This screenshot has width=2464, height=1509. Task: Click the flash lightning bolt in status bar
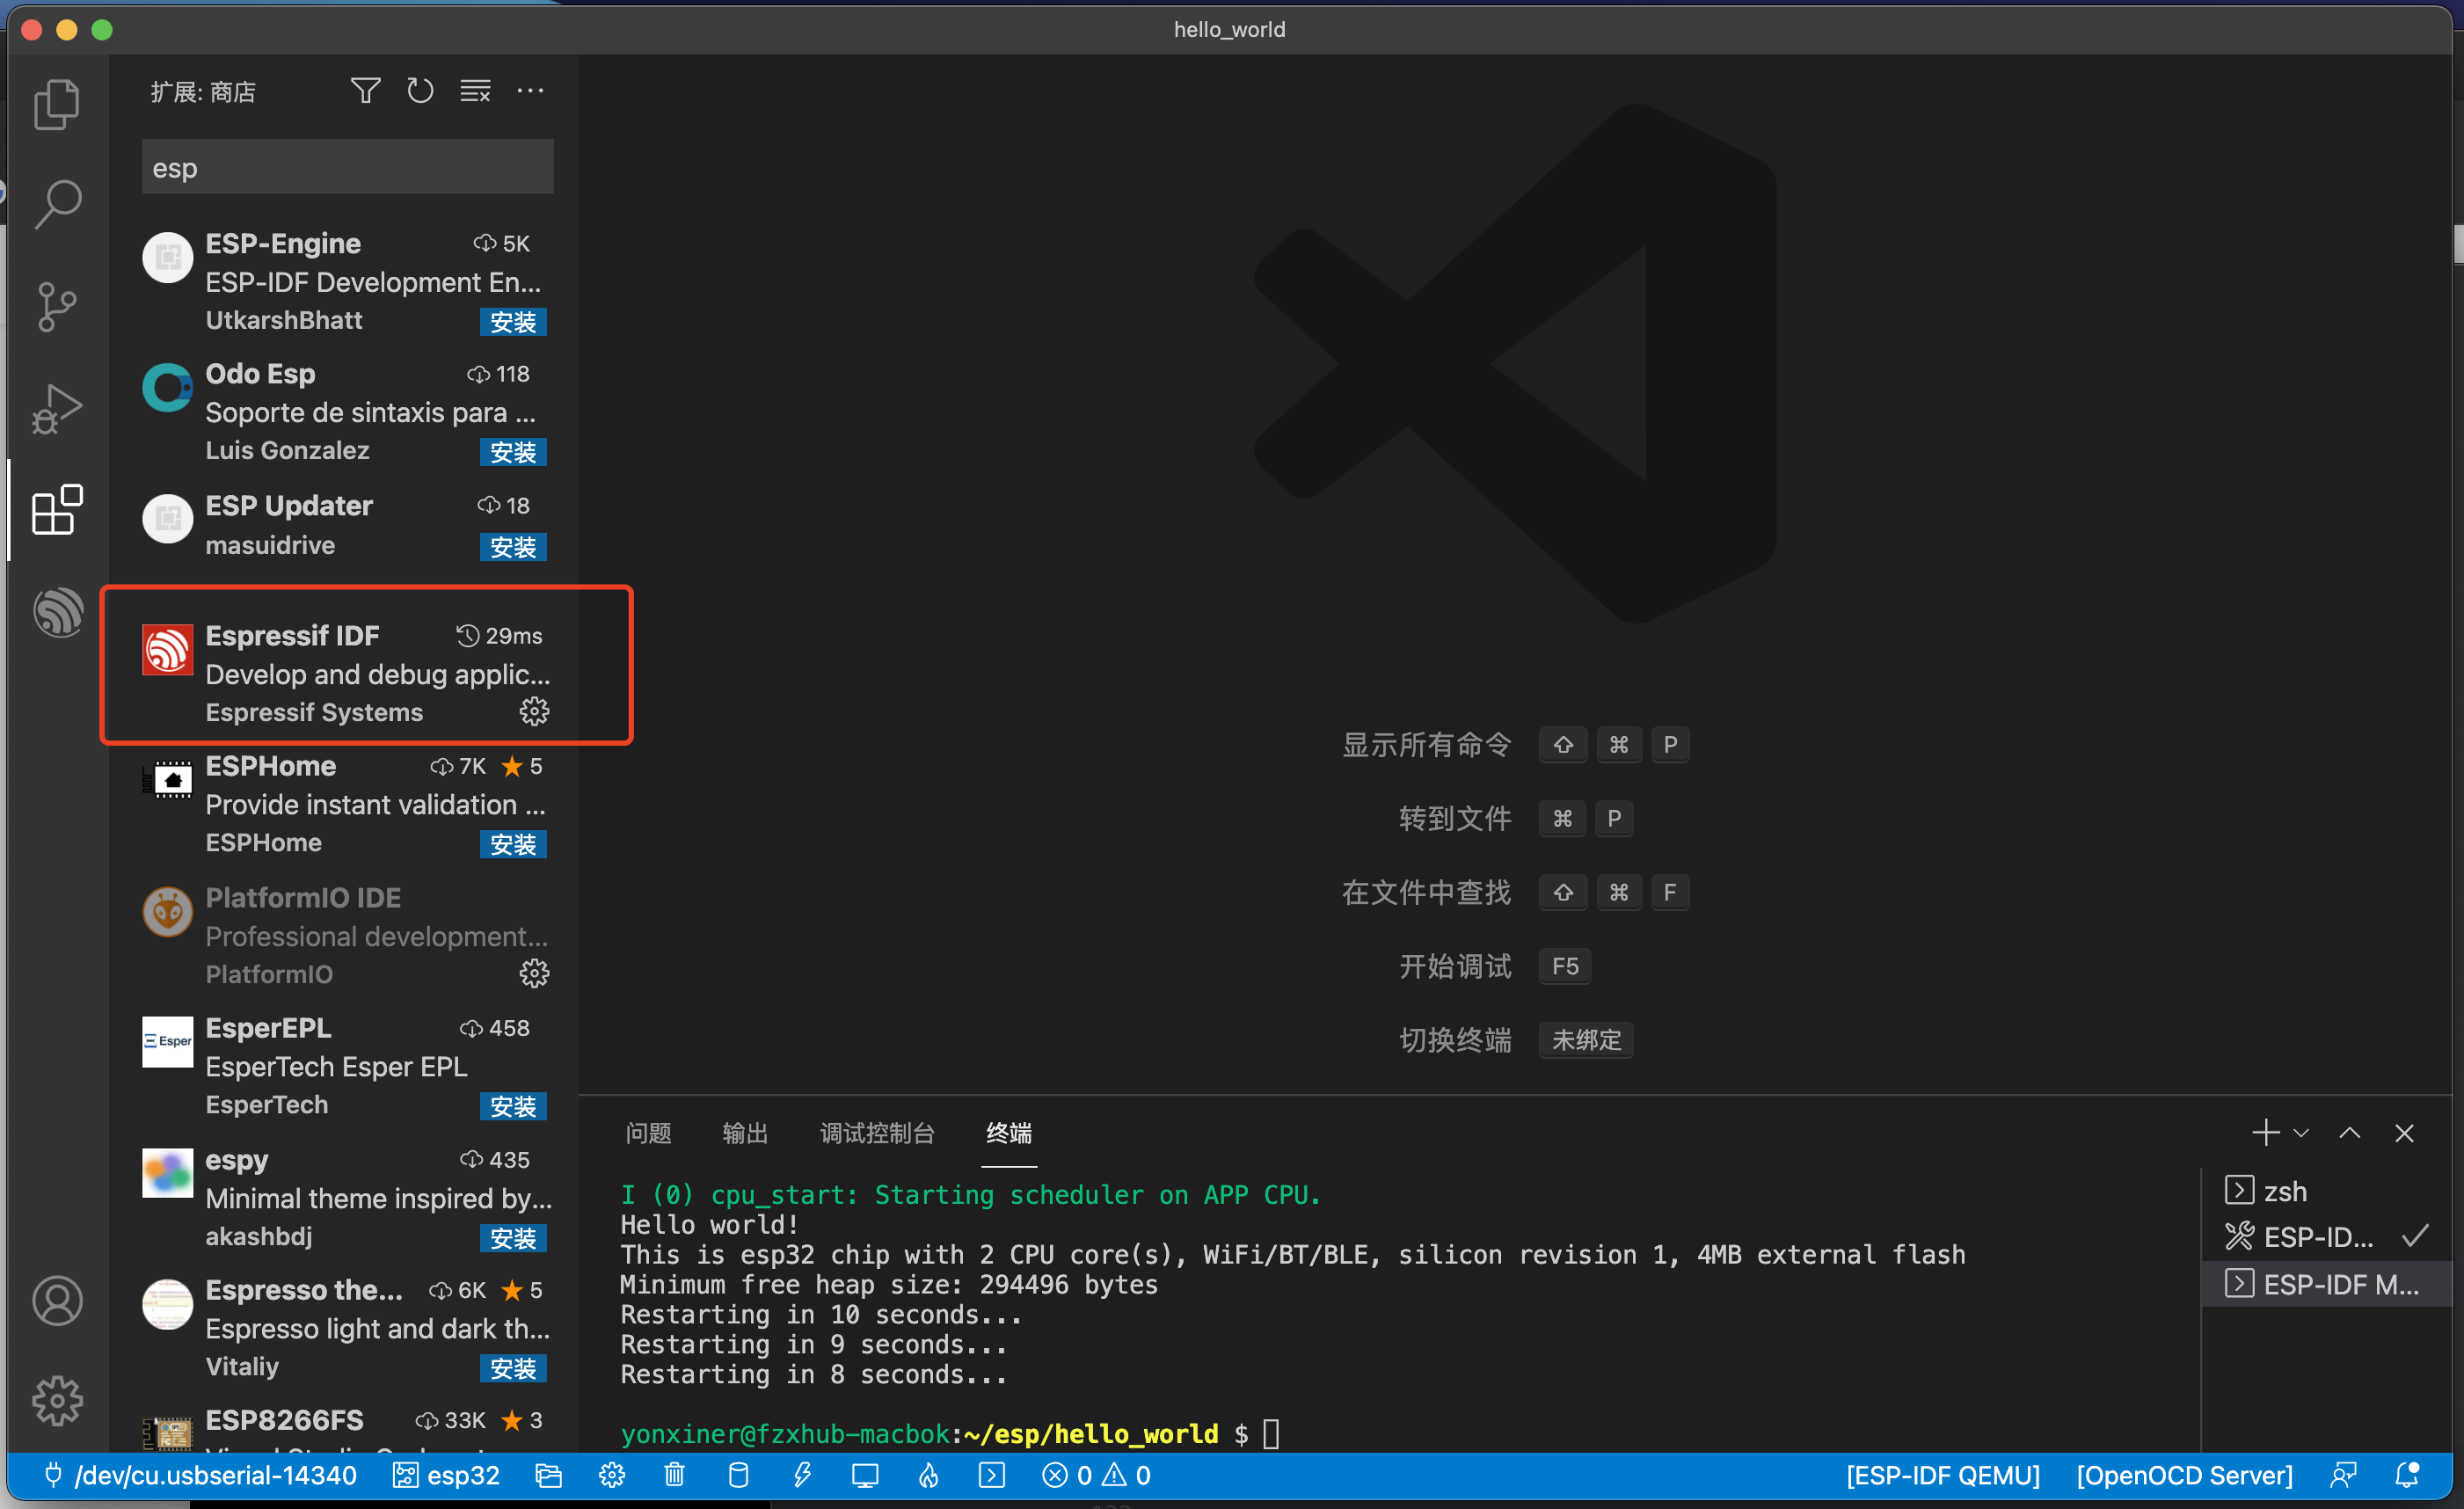tap(802, 1475)
